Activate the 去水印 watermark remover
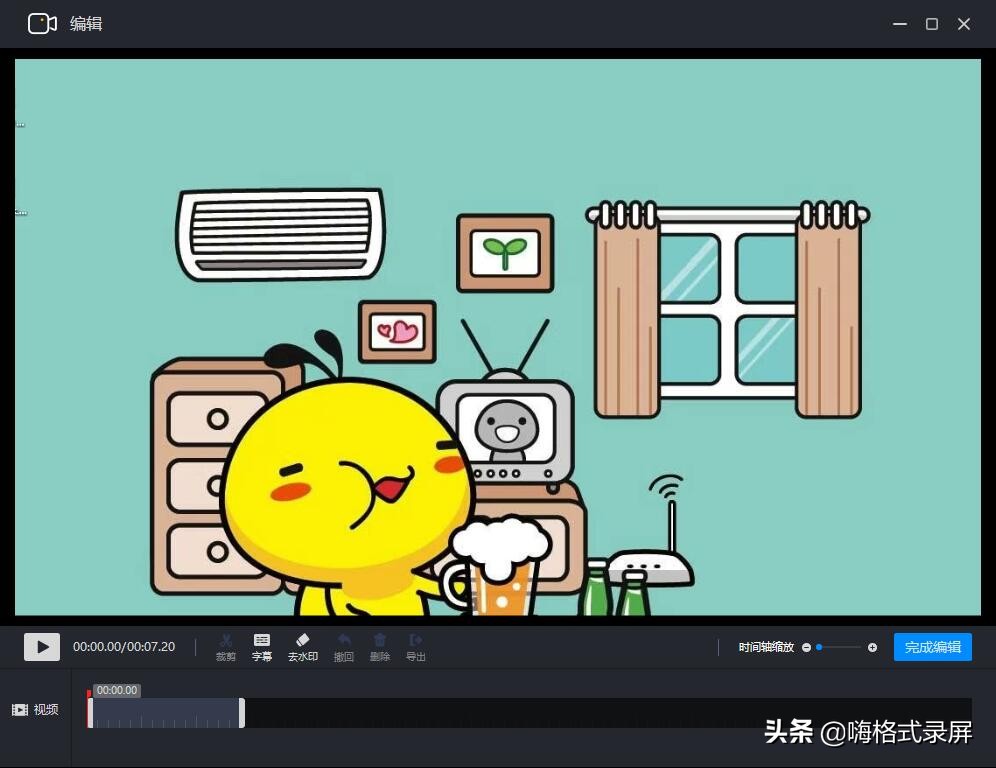Screen dimensions: 996x768 pyautogui.click(x=302, y=646)
